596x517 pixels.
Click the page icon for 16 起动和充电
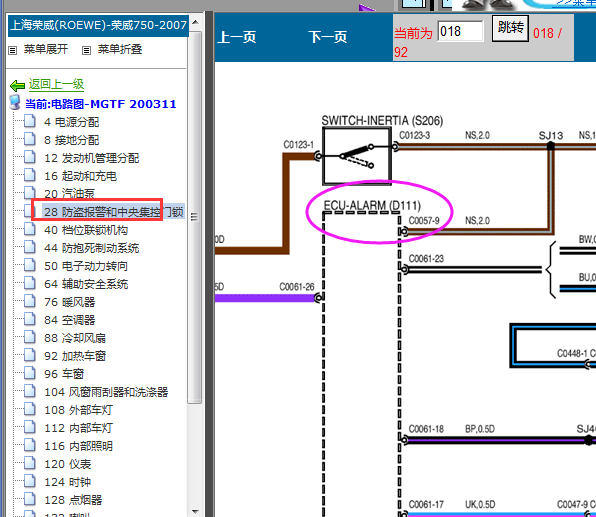[x=30, y=175]
